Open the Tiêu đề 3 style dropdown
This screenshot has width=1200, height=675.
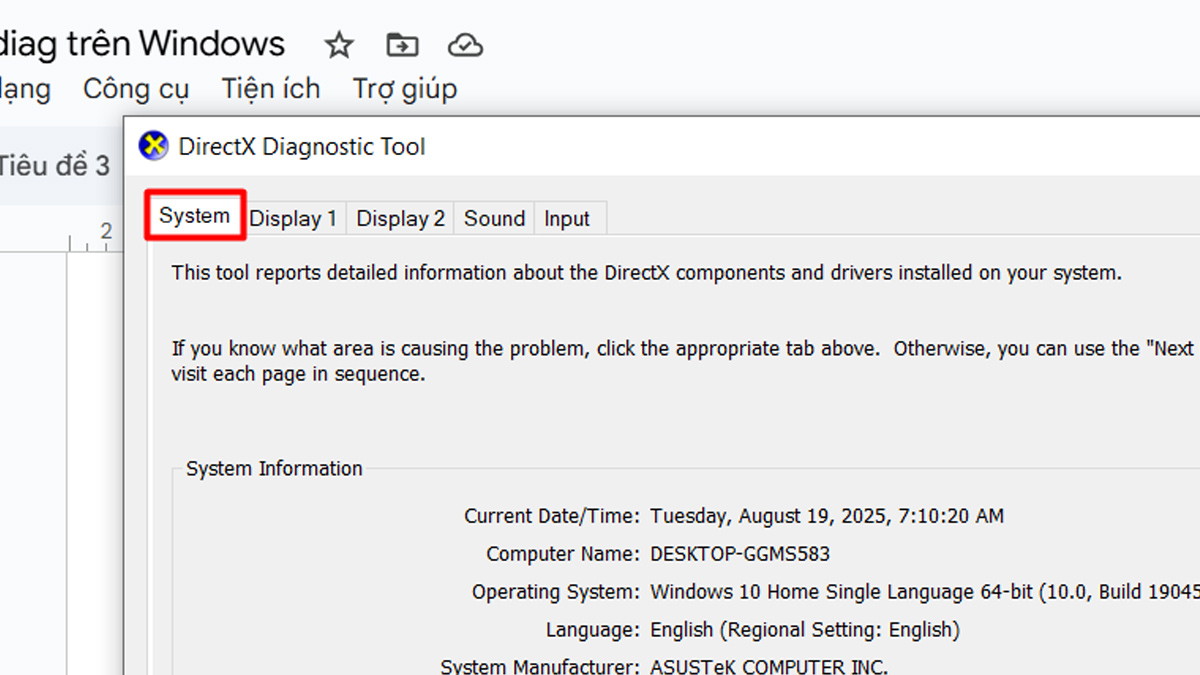(54, 165)
